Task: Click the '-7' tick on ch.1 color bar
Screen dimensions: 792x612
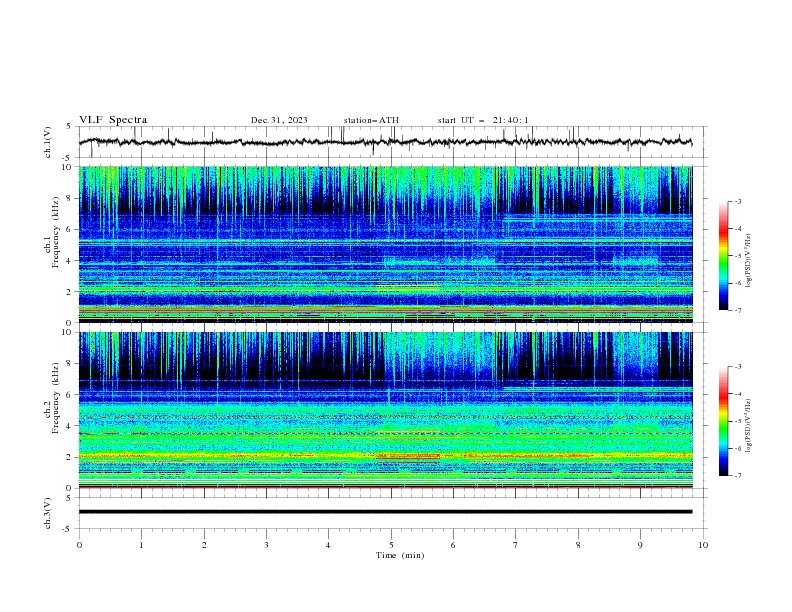Action: (x=738, y=310)
